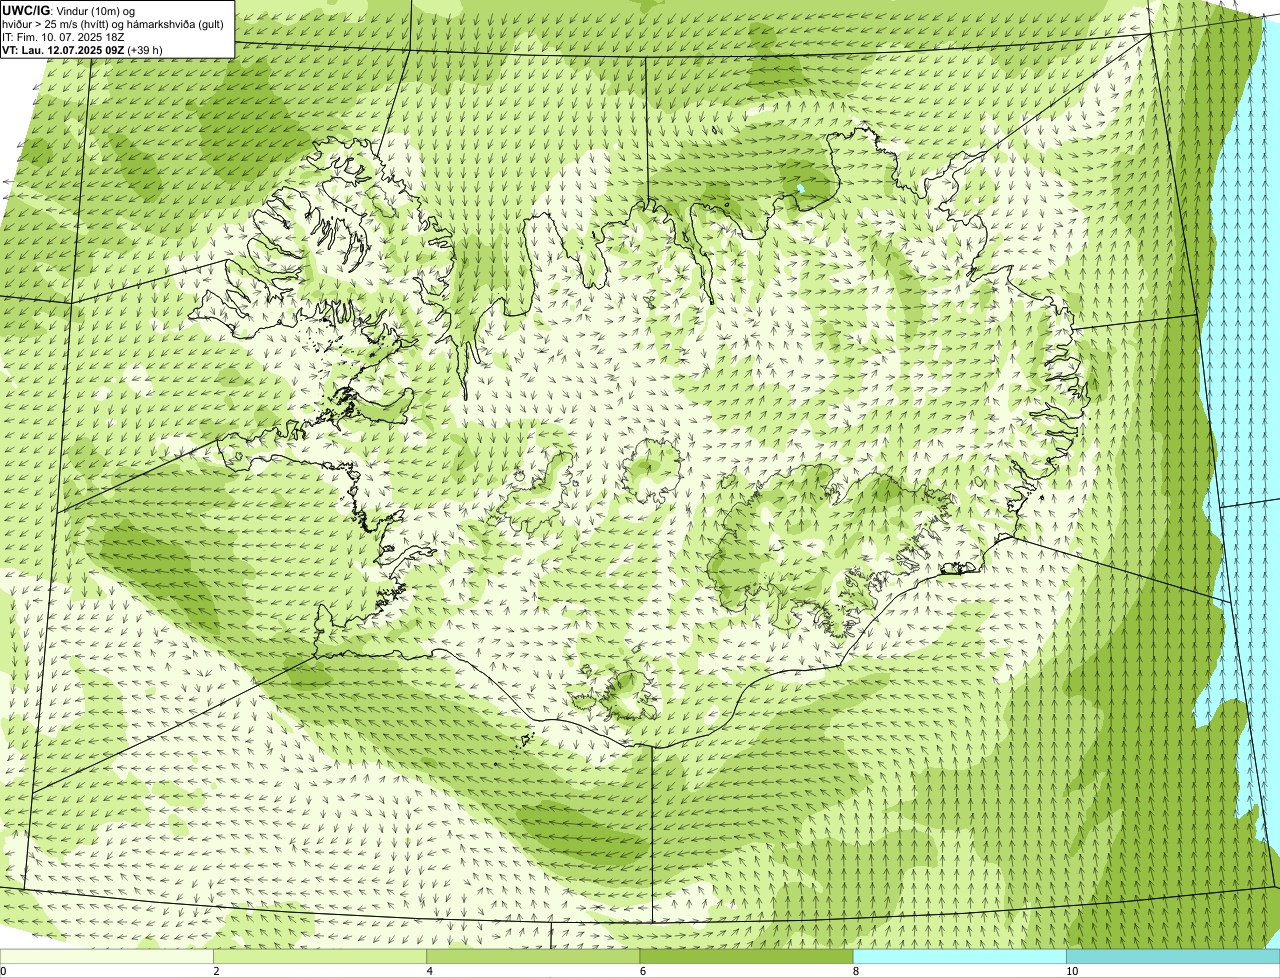Click the scale label '6'
Viewport: 1280px width, 978px height.
[x=642, y=971]
